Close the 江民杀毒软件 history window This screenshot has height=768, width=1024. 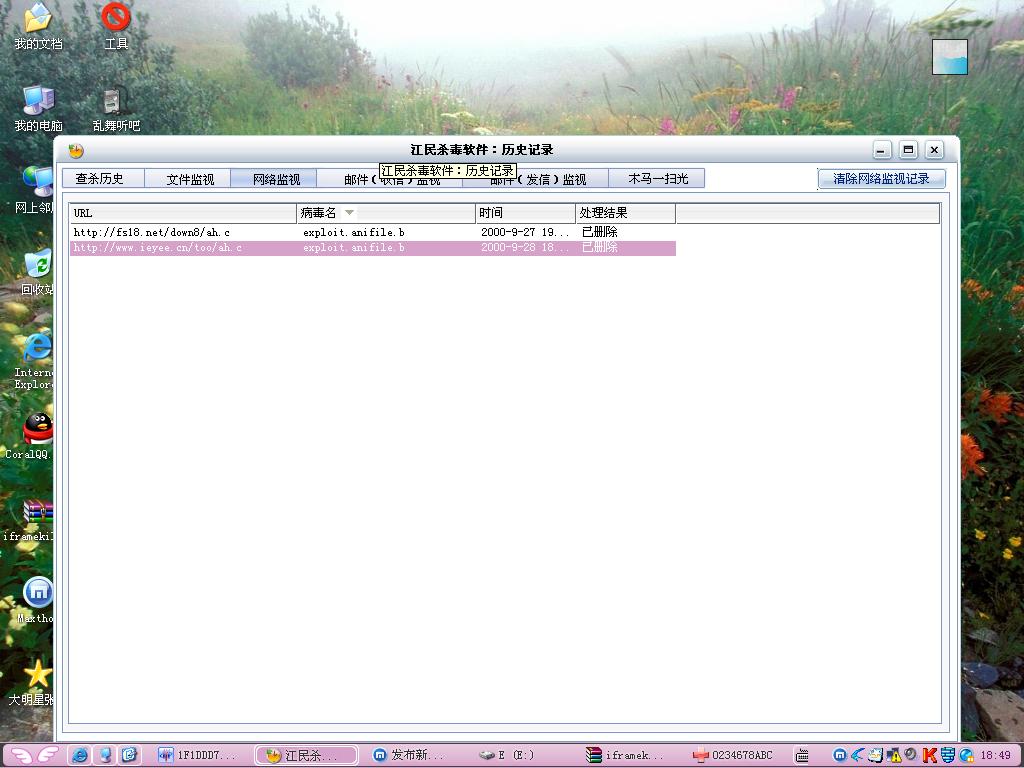[935, 150]
